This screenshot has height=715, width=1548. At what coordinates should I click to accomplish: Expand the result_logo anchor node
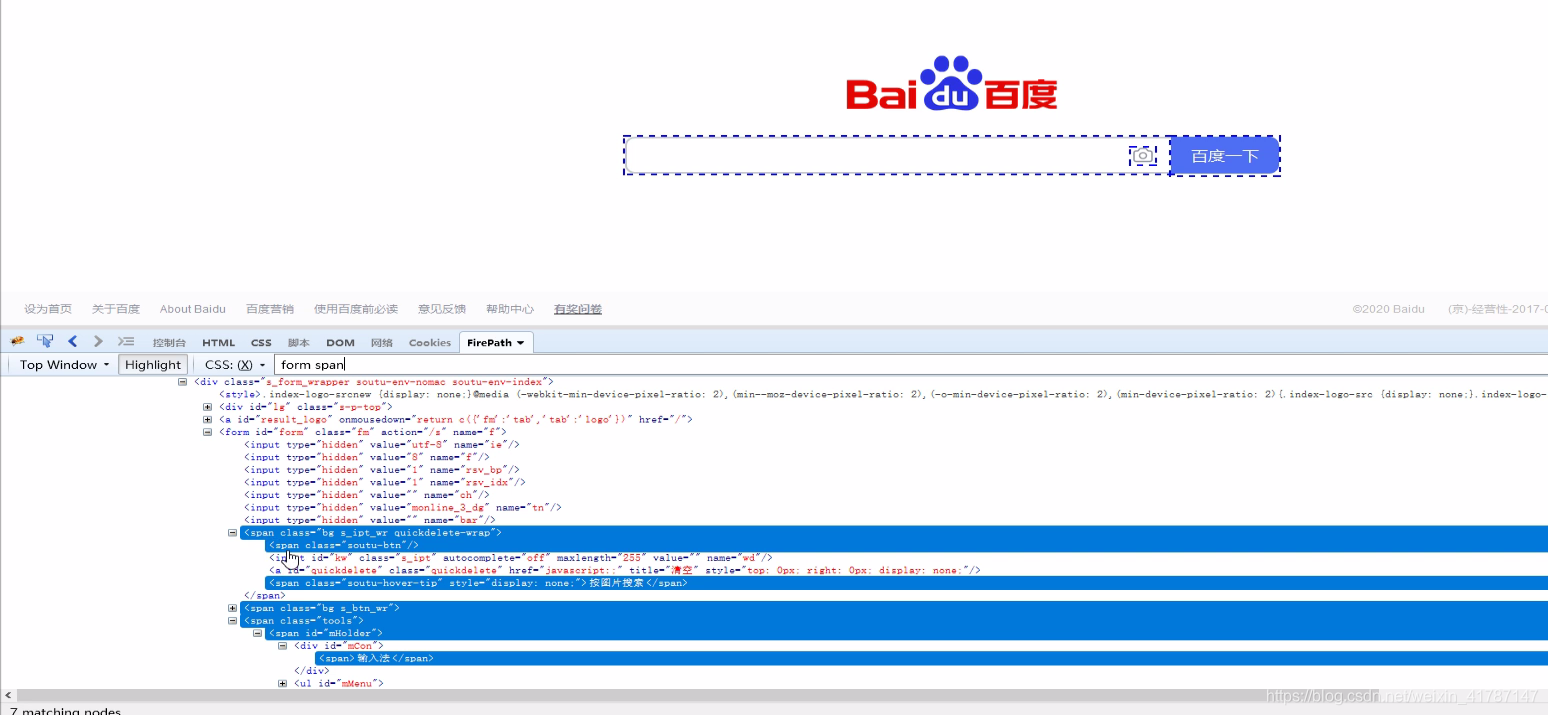coord(207,420)
